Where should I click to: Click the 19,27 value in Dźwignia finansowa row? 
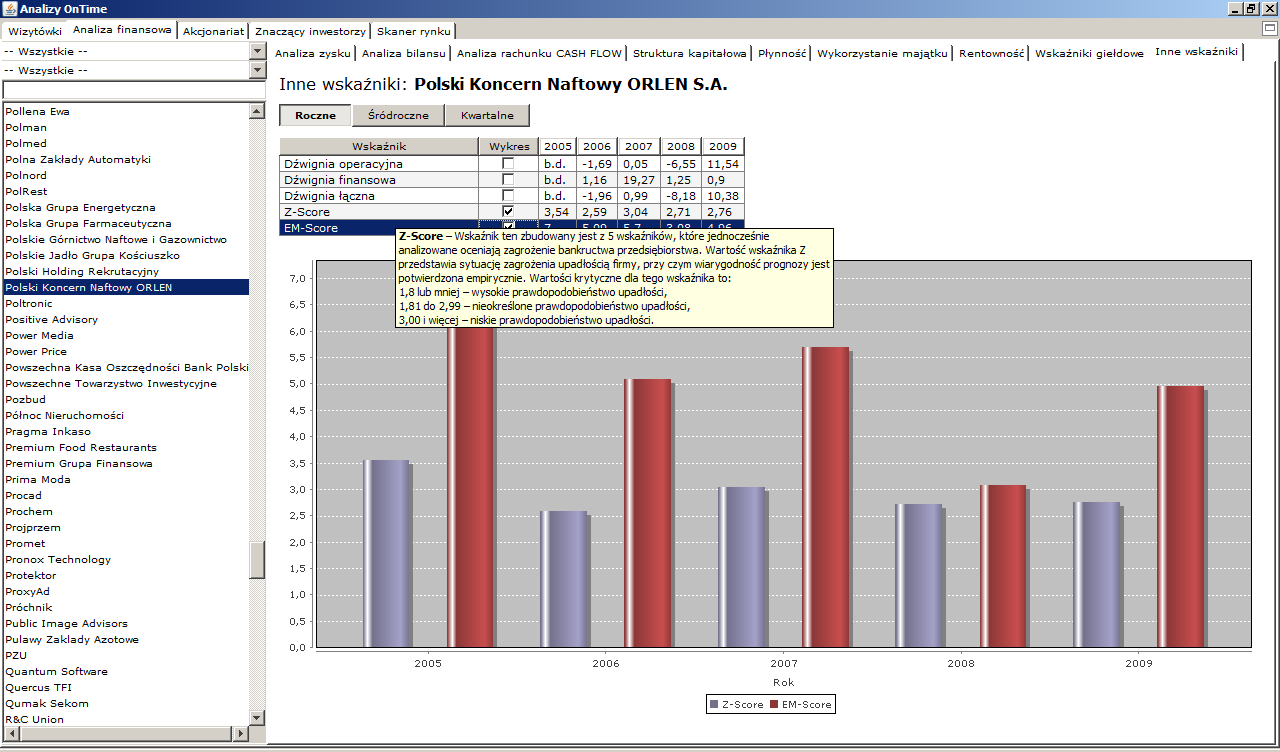639,180
